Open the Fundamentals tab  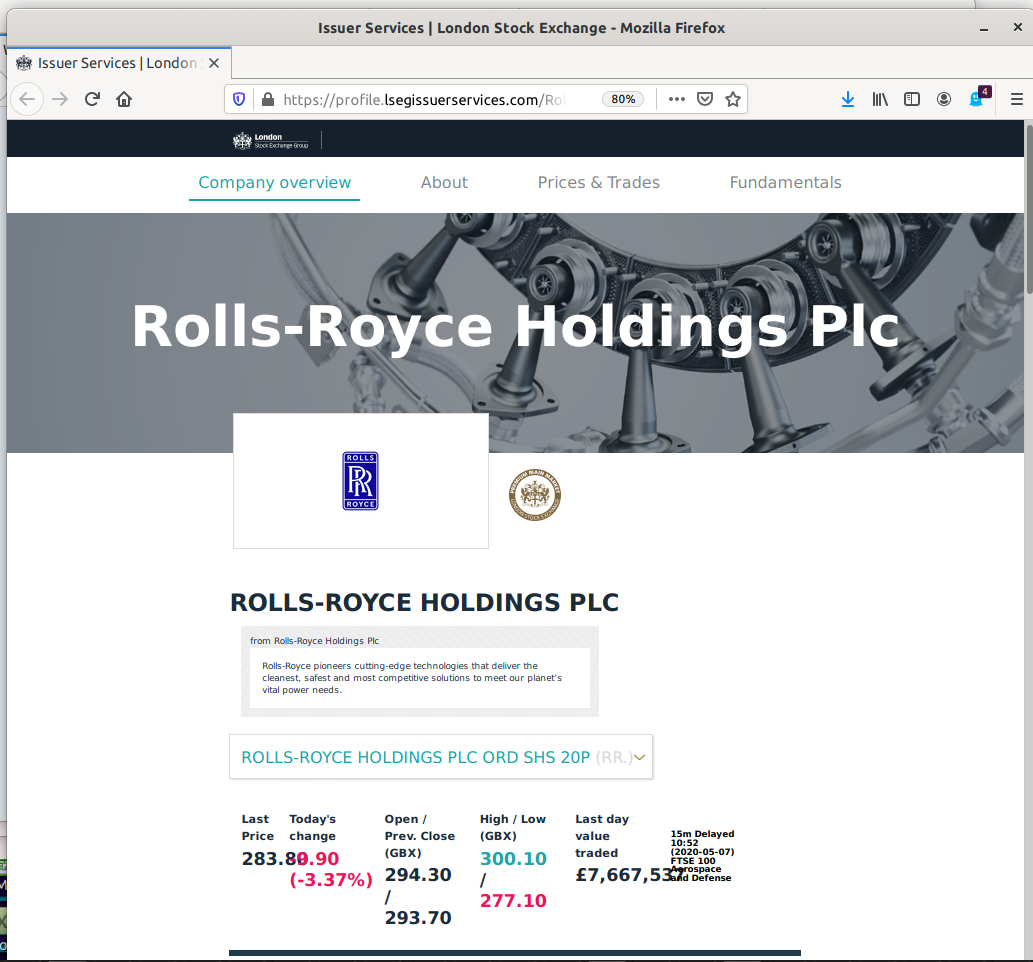[x=785, y=183]
